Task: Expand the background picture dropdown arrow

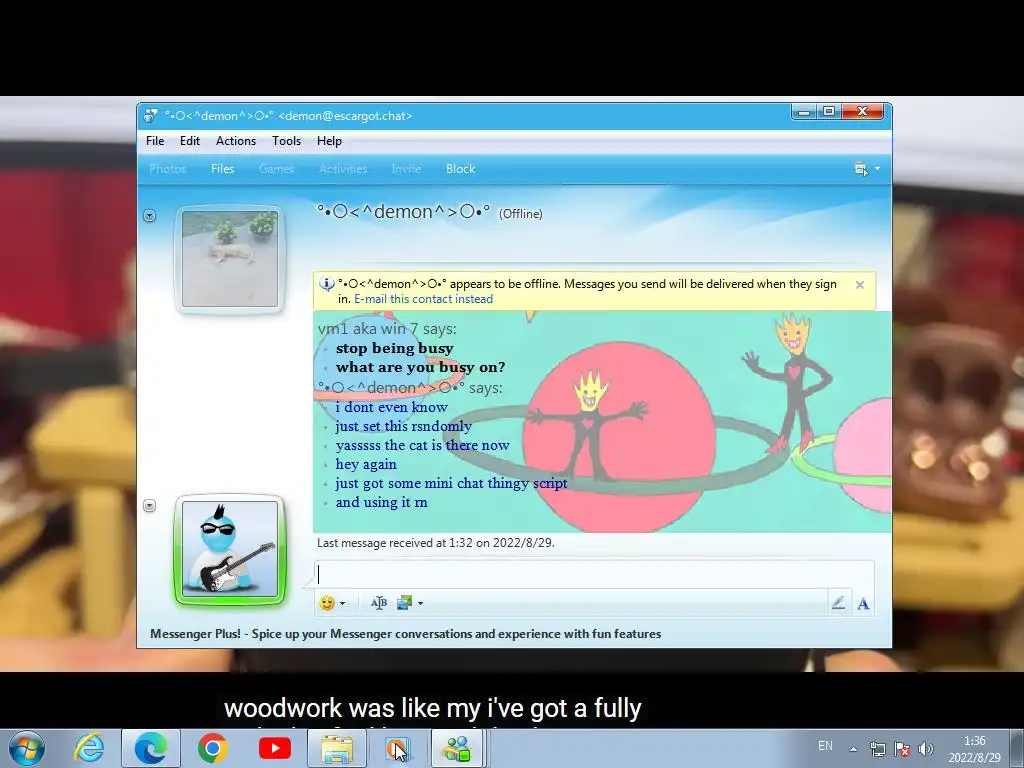Action: (420, 603)
